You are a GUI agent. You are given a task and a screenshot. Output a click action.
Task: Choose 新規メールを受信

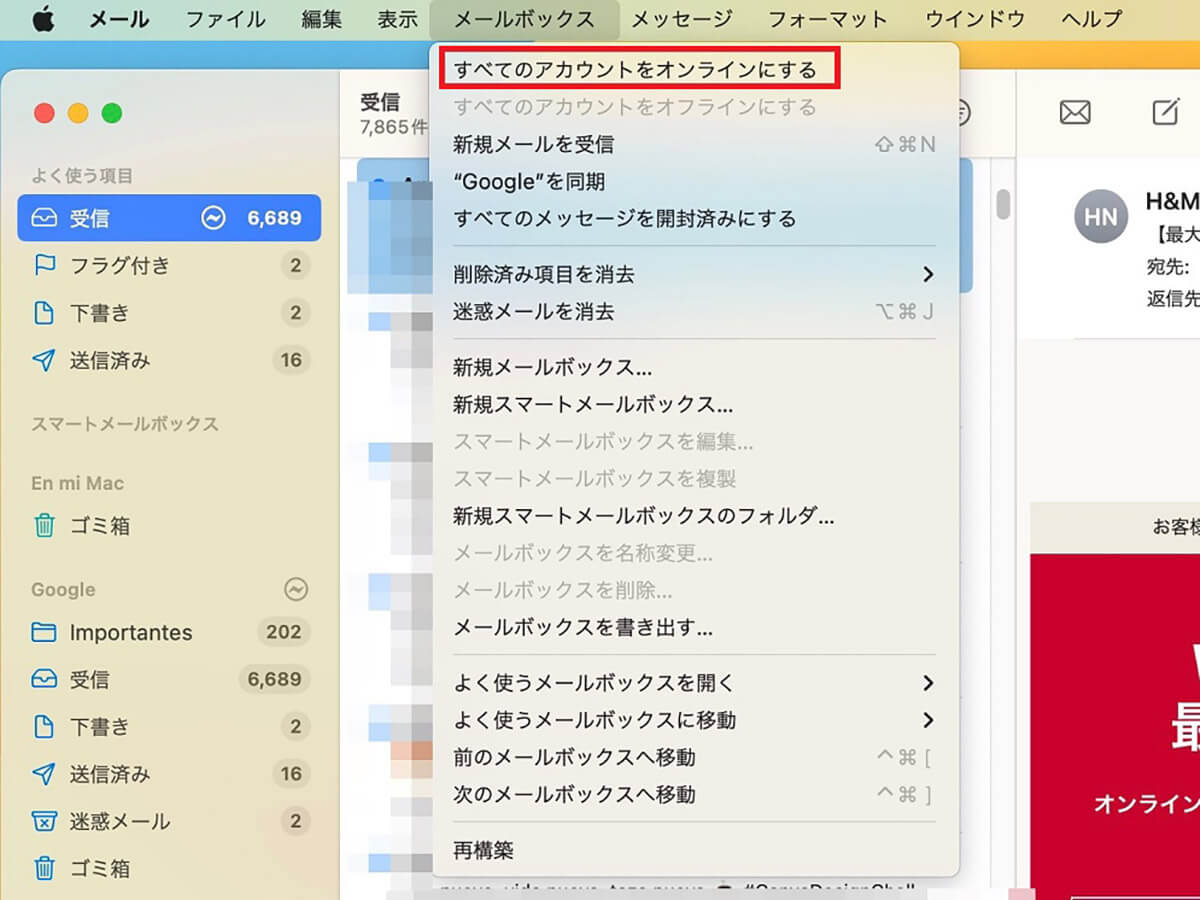tap(694, 145)
